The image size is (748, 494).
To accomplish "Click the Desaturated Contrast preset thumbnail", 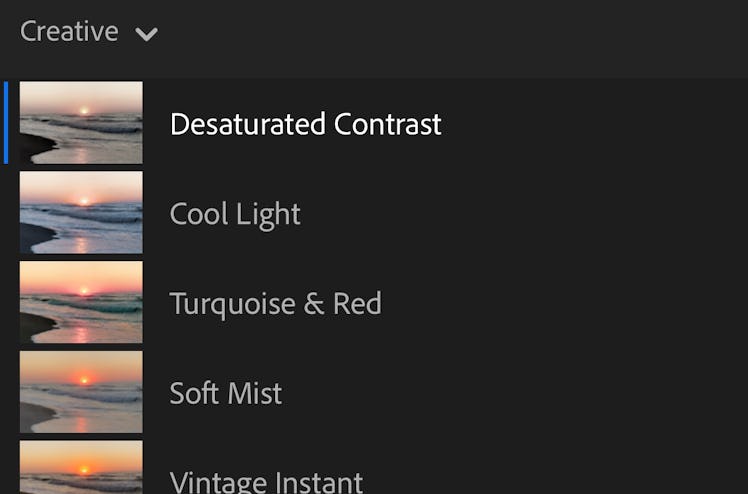I will point(81,123).
